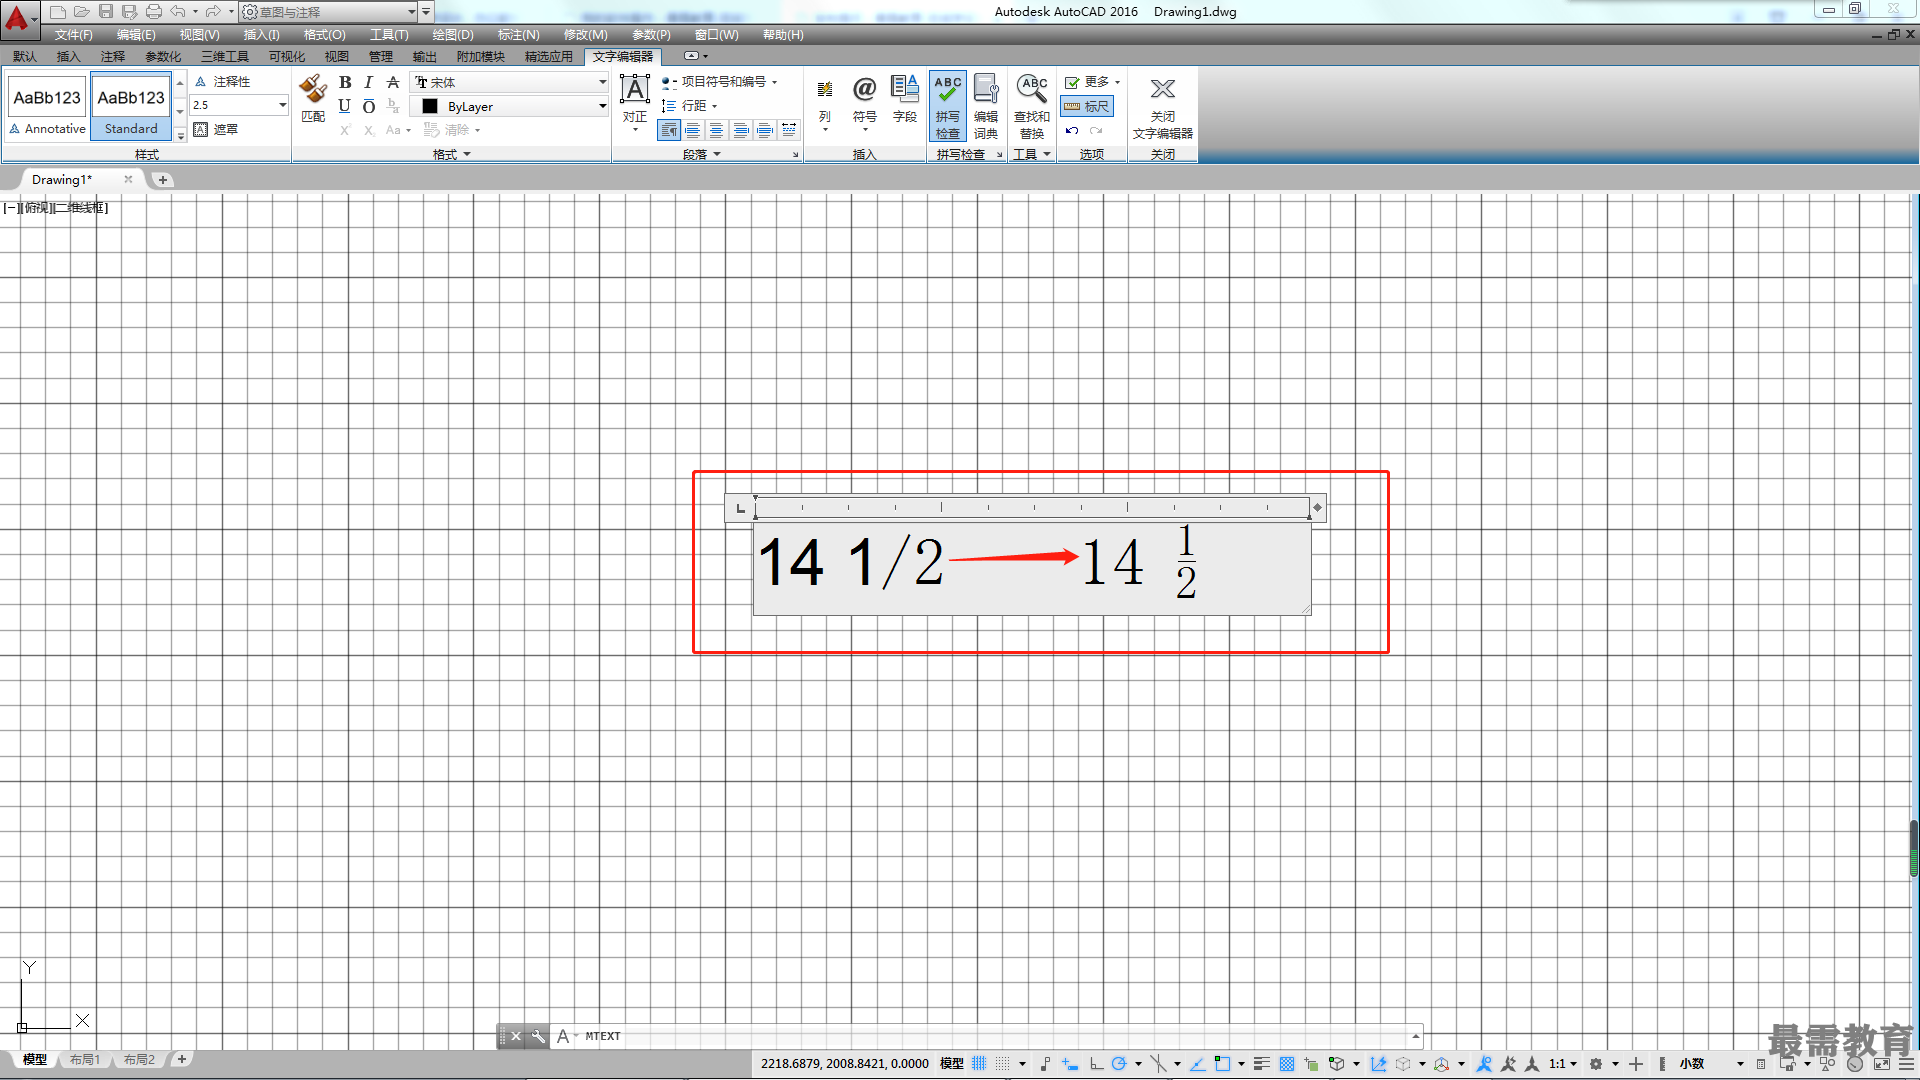The height and width of the screenshot is (1080, 1920).
Task: Open the More (更多) options dropdown
Action: pyautogui.click(x=1092, y=82)
